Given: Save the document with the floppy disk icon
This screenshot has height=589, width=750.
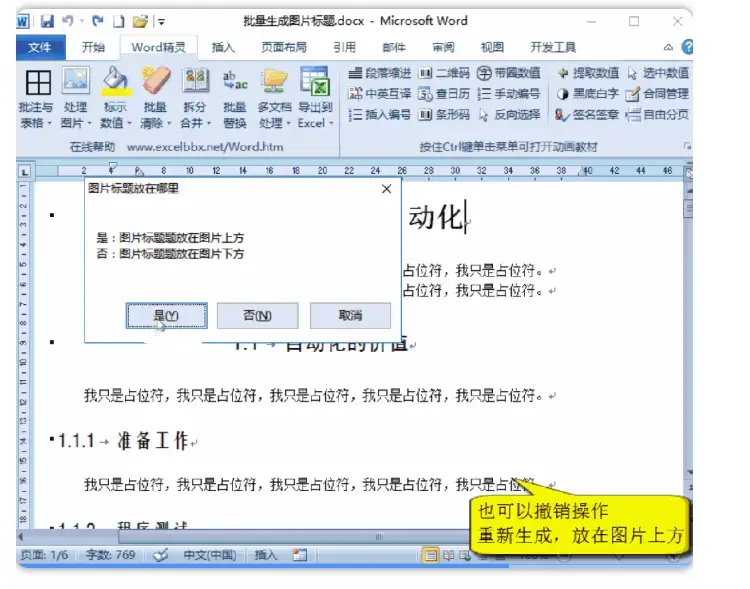Looking at the screenshot, I should (47, 21).
